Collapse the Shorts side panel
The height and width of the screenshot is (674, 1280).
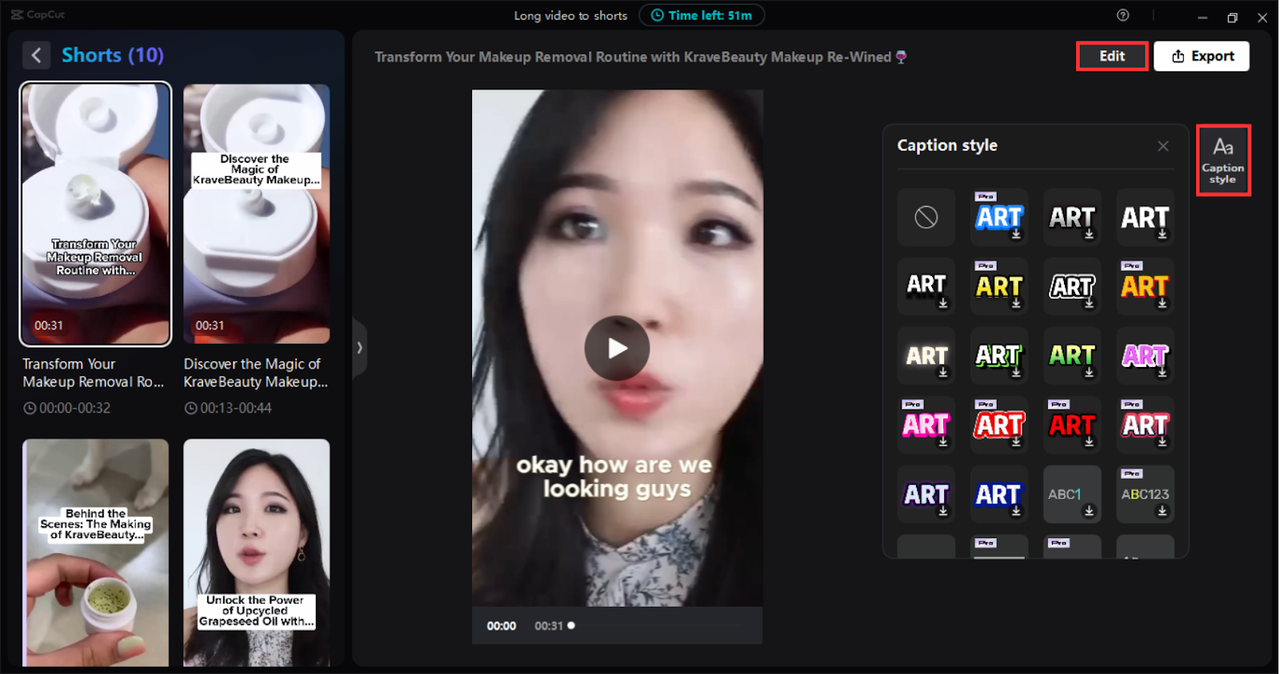pos(359,348)
